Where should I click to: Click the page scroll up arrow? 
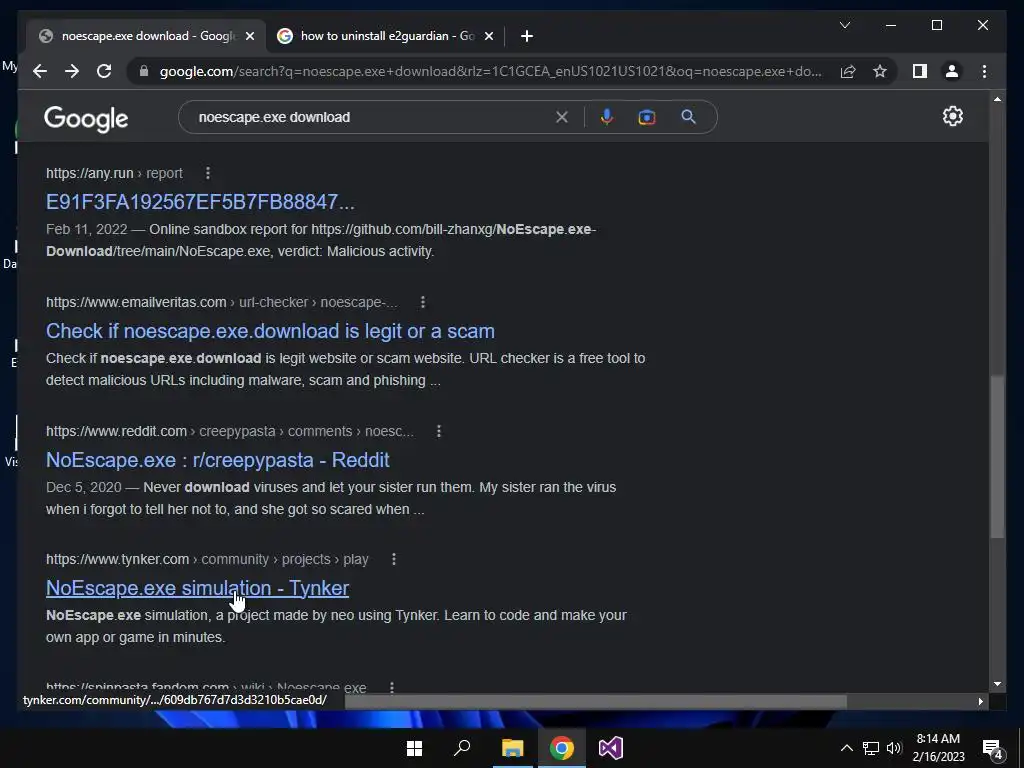click(997, 99)
